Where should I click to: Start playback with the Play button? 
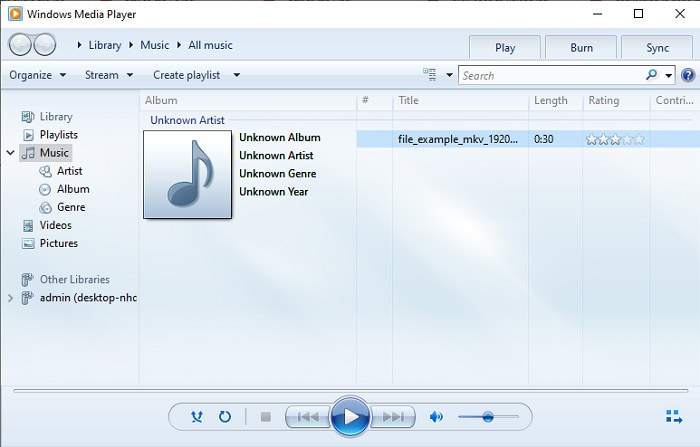[x=350, y=417]
